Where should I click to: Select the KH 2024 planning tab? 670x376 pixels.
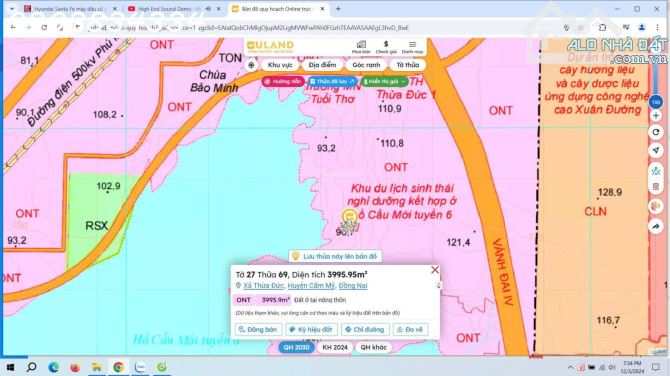click(335, 347)
